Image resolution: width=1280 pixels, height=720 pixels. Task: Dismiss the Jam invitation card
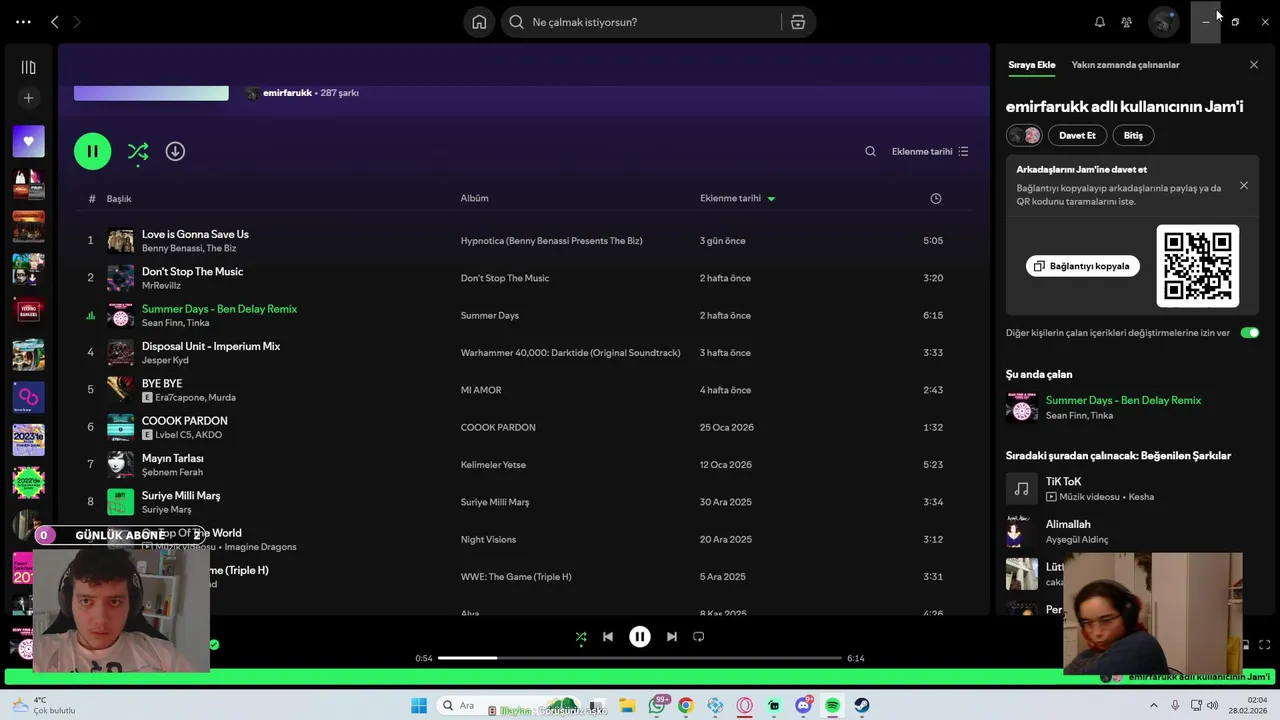(x=1244, y=185)
